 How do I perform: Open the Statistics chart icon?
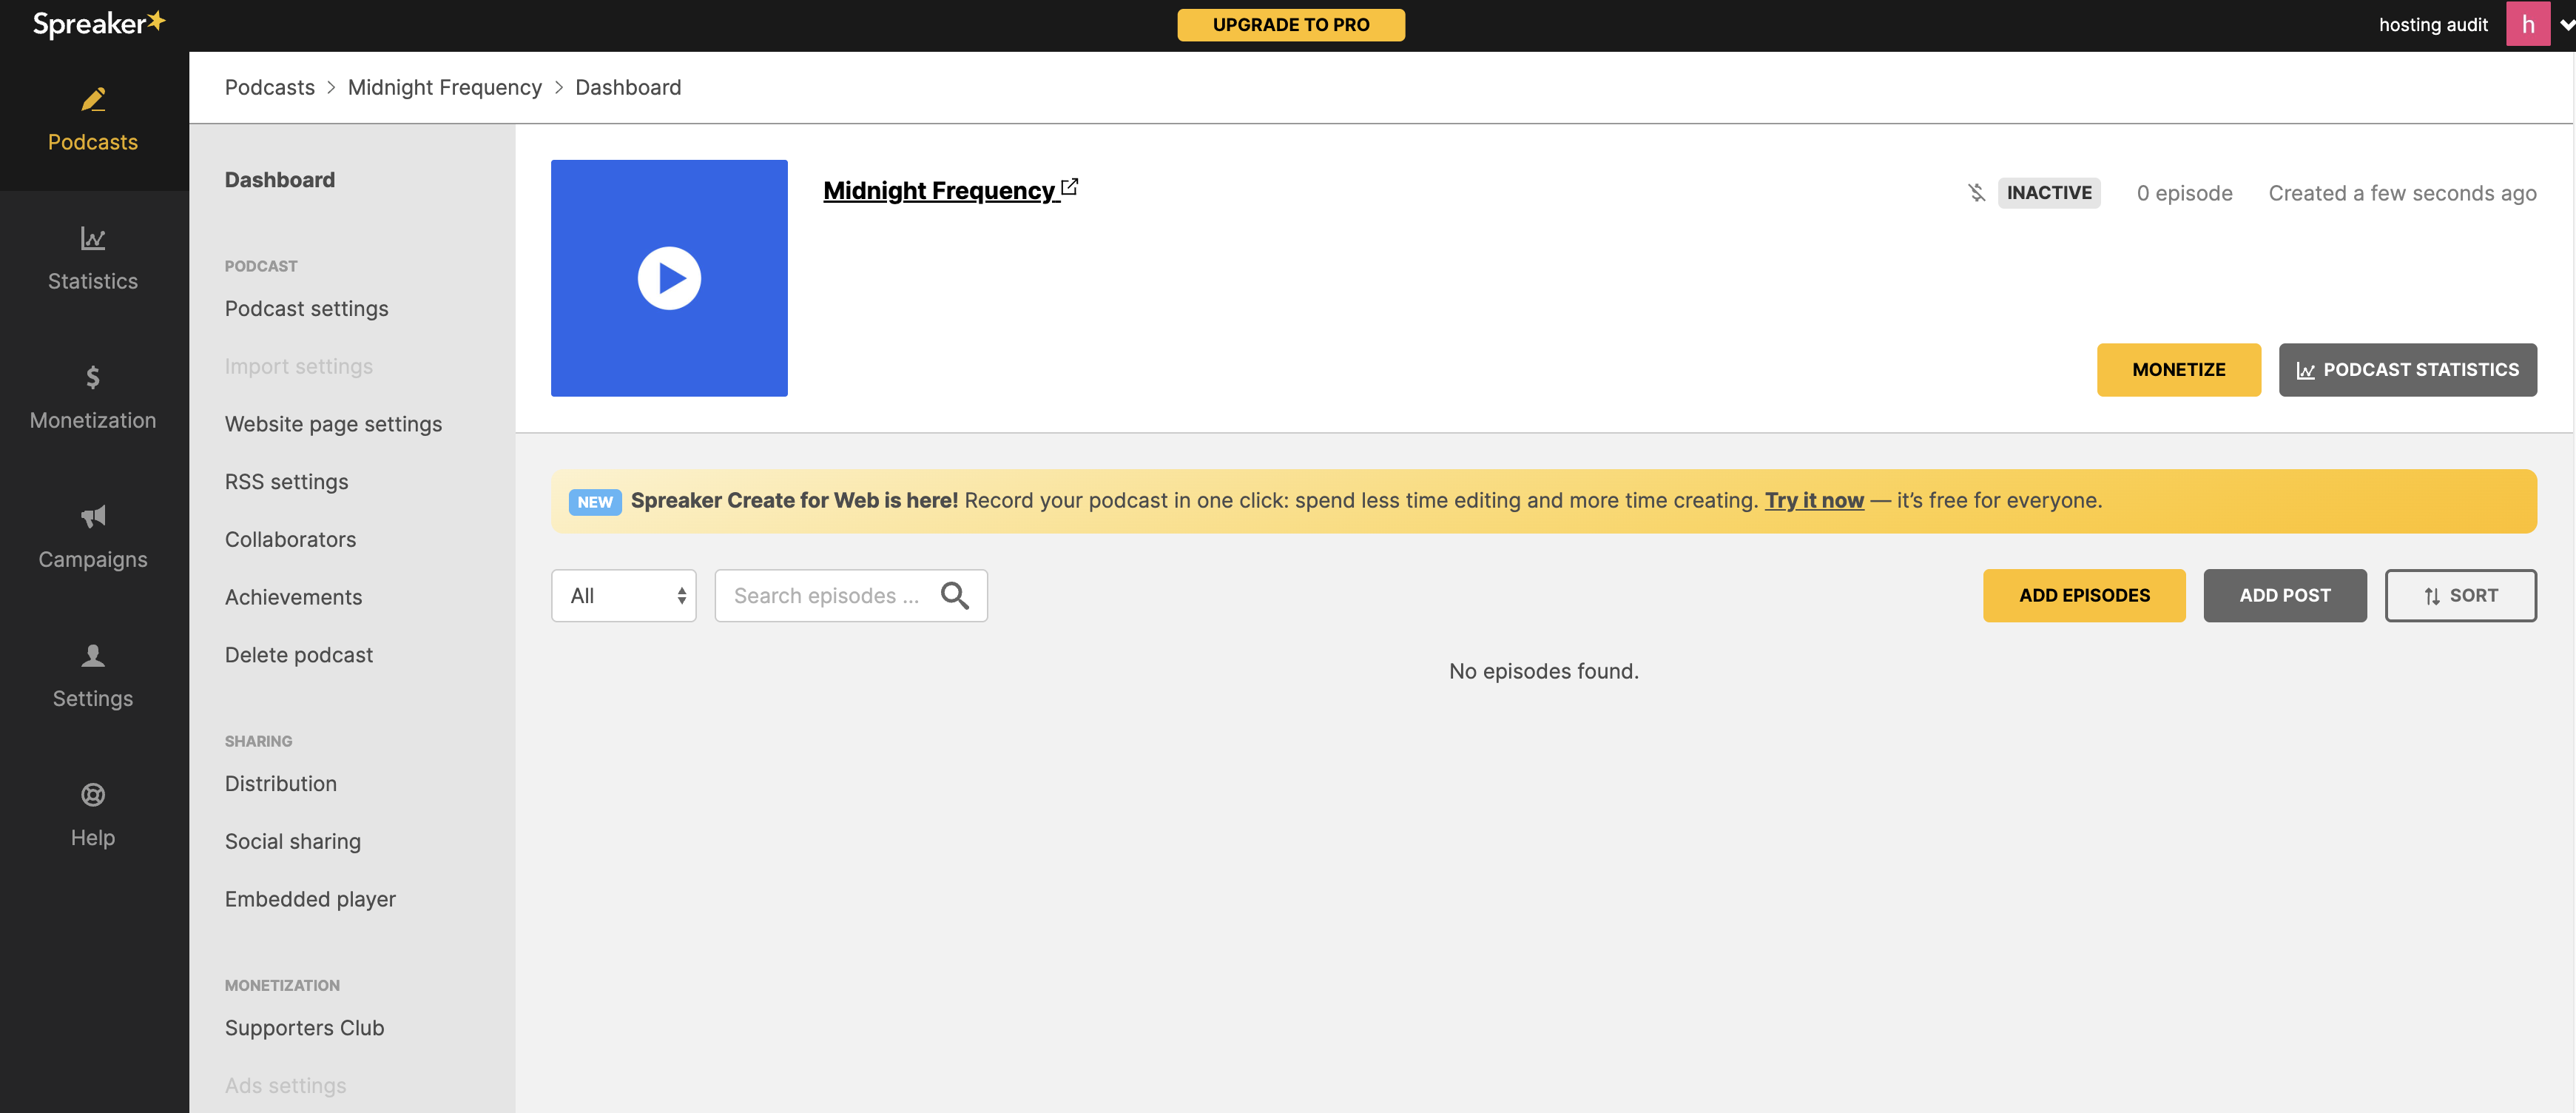93,238
